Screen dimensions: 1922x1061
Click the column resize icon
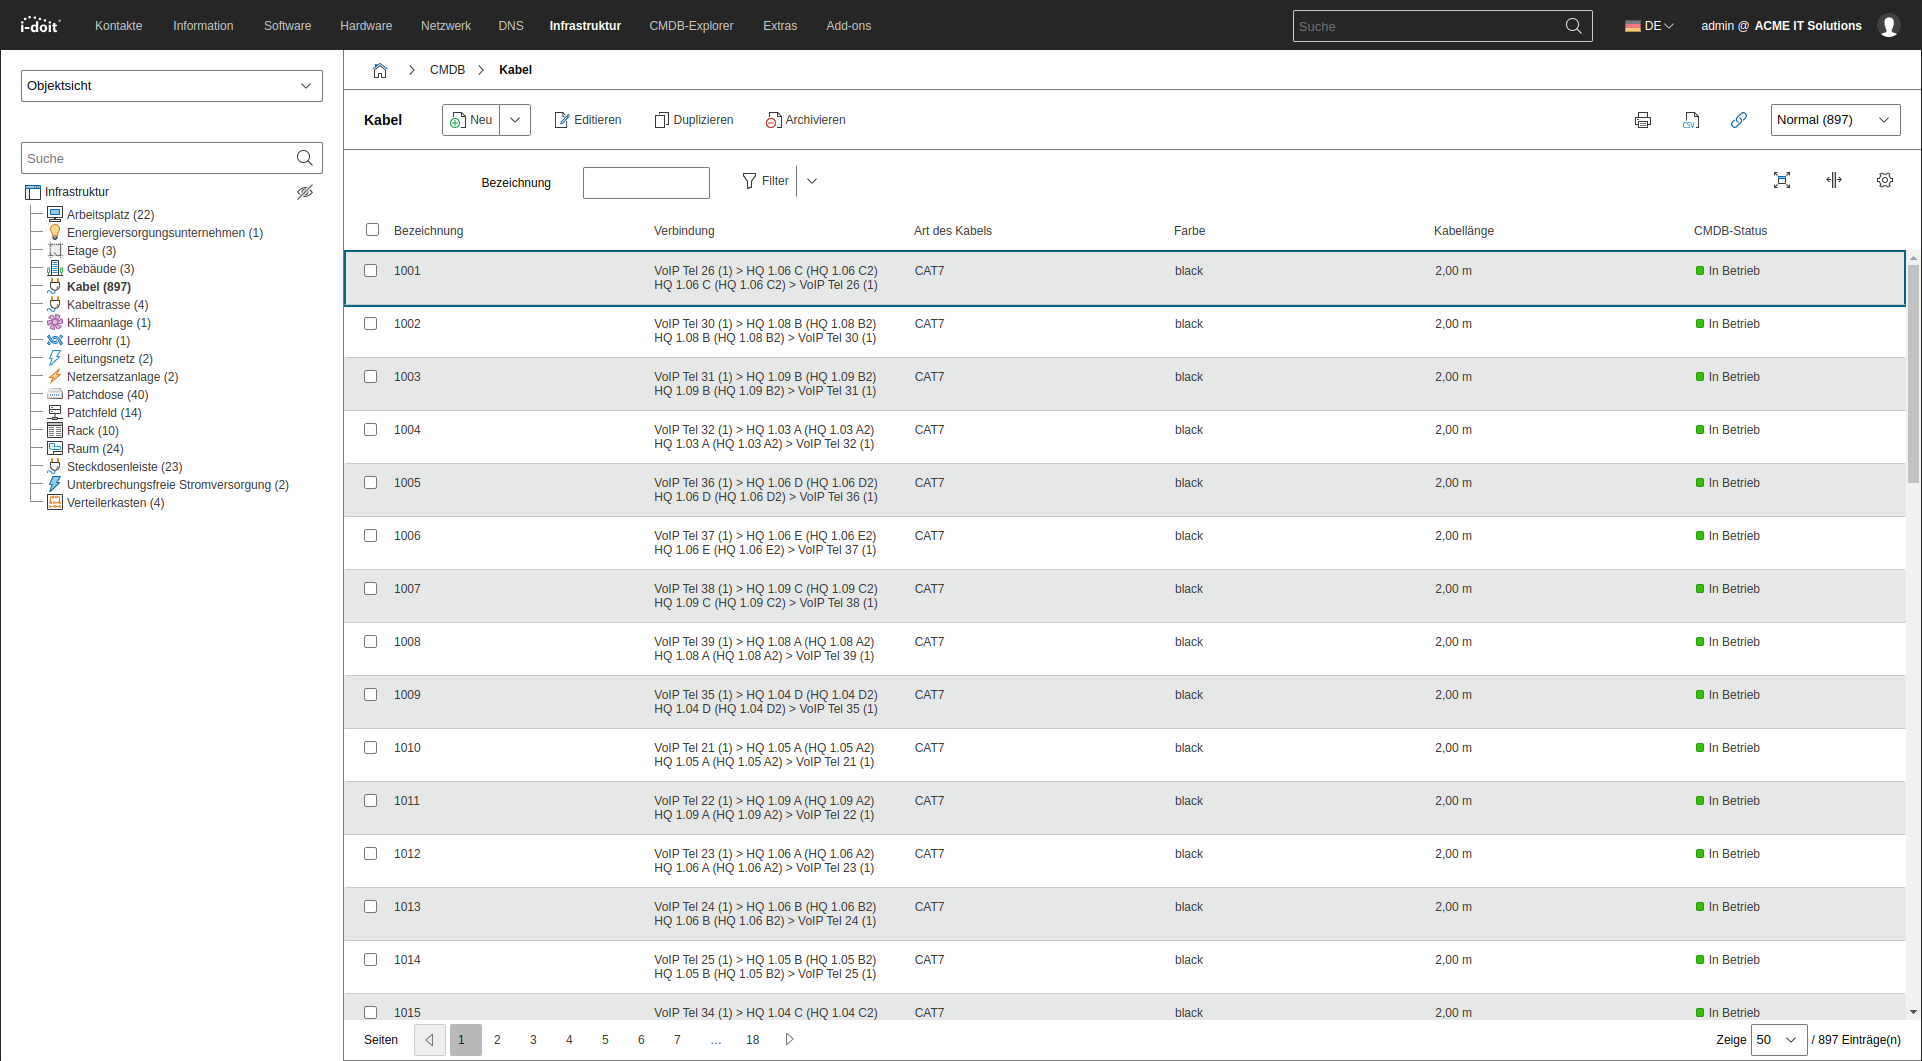[1833, 180]
